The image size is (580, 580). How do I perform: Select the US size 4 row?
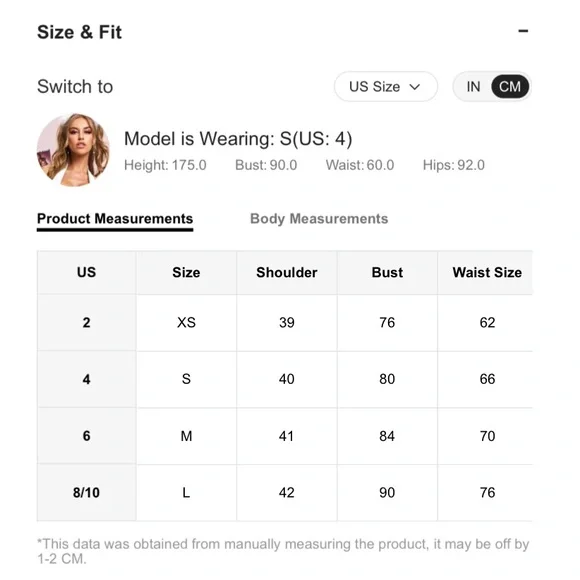click(x=285, y=379)
